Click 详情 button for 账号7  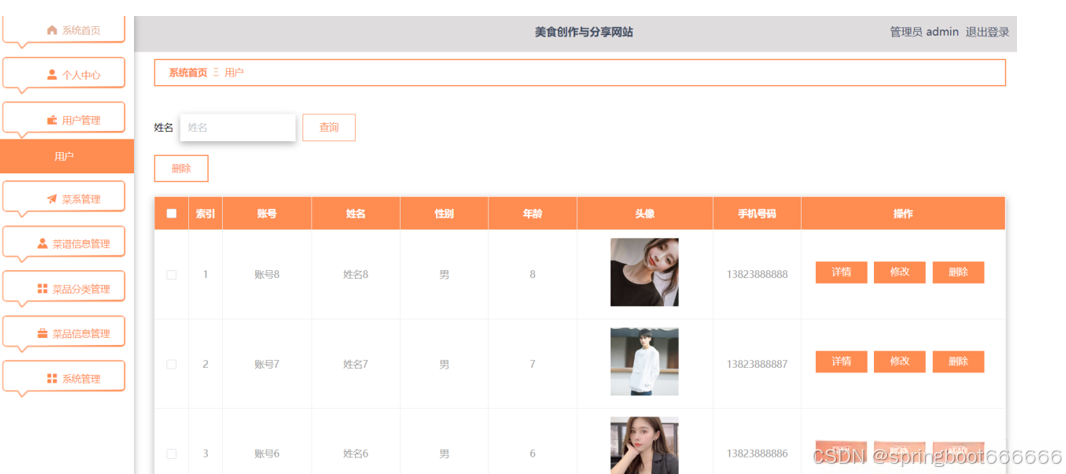[841, 362]
